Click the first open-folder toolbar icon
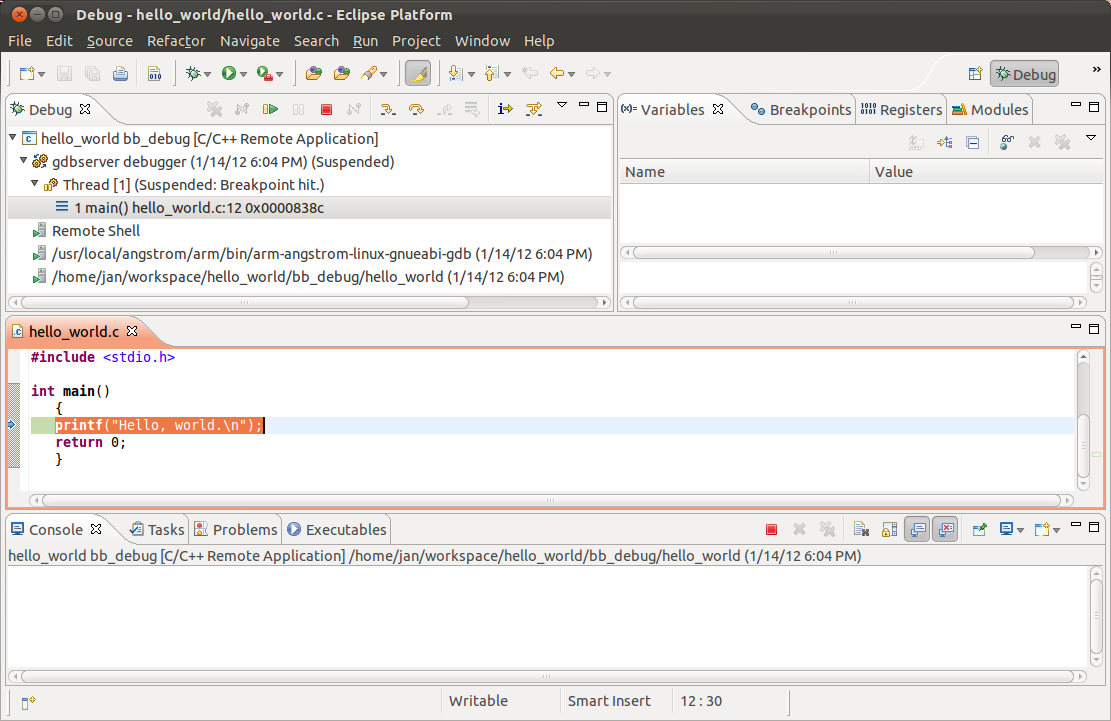The height and width of the screenshot is (721, 1111). point(314,73)
